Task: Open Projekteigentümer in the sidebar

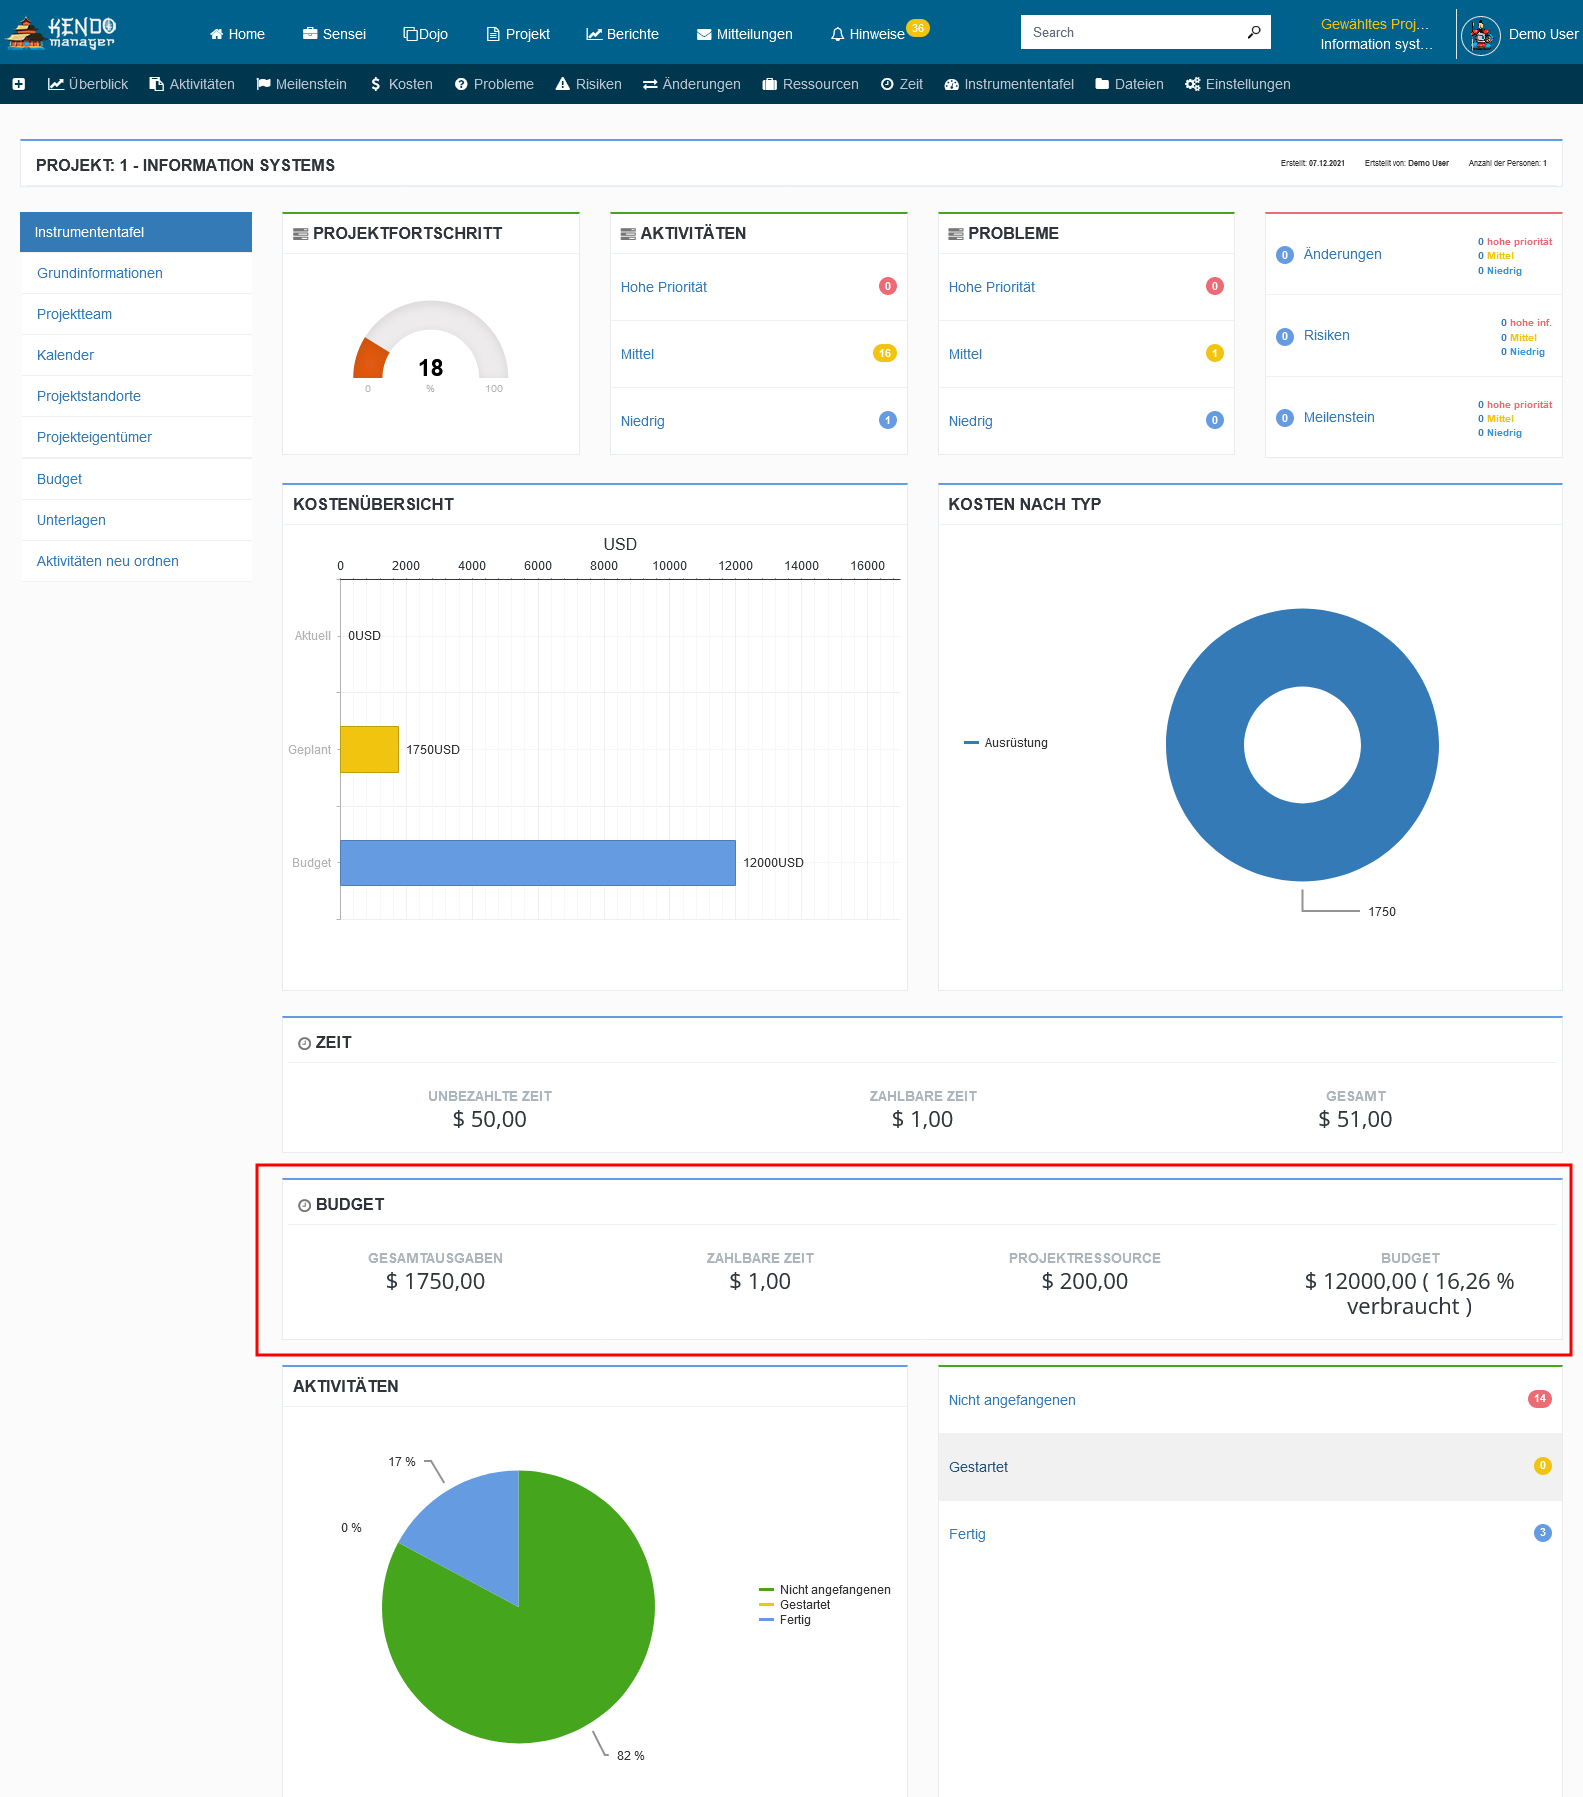Action: pyautogui.click(x=136, y=437)
